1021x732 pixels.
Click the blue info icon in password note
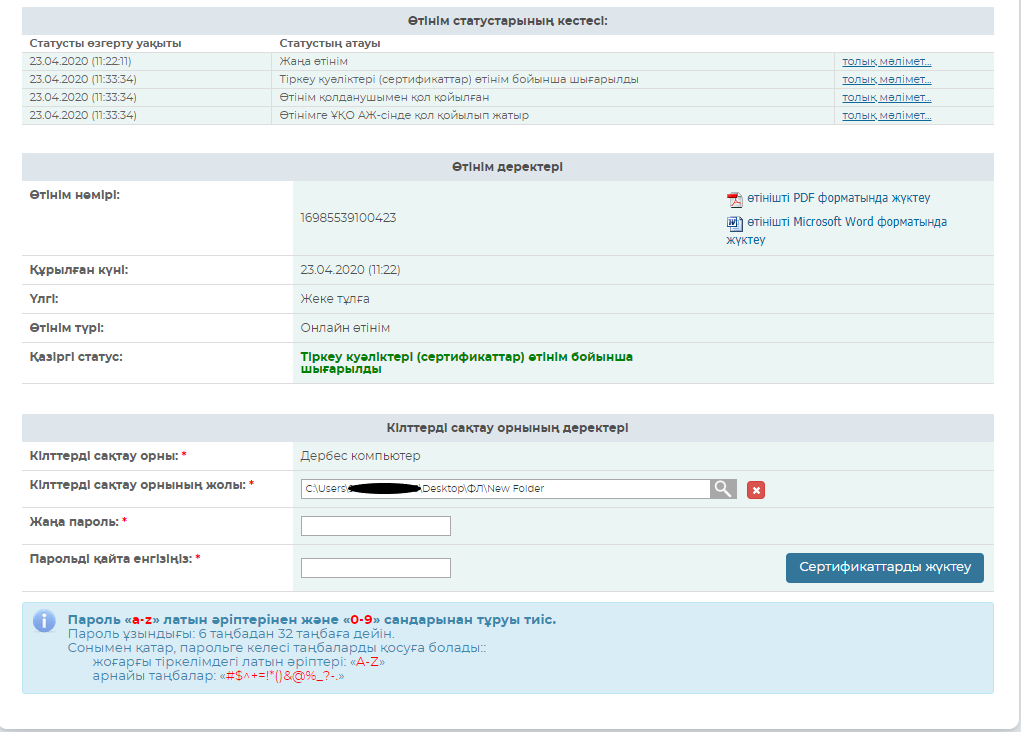coord(44,621)
